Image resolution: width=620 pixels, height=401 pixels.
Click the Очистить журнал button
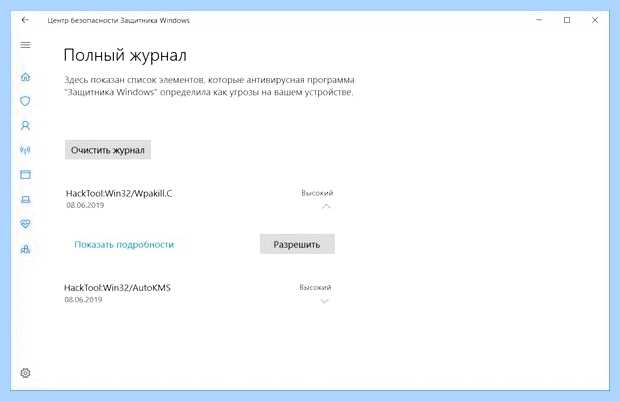click(108, 150)
